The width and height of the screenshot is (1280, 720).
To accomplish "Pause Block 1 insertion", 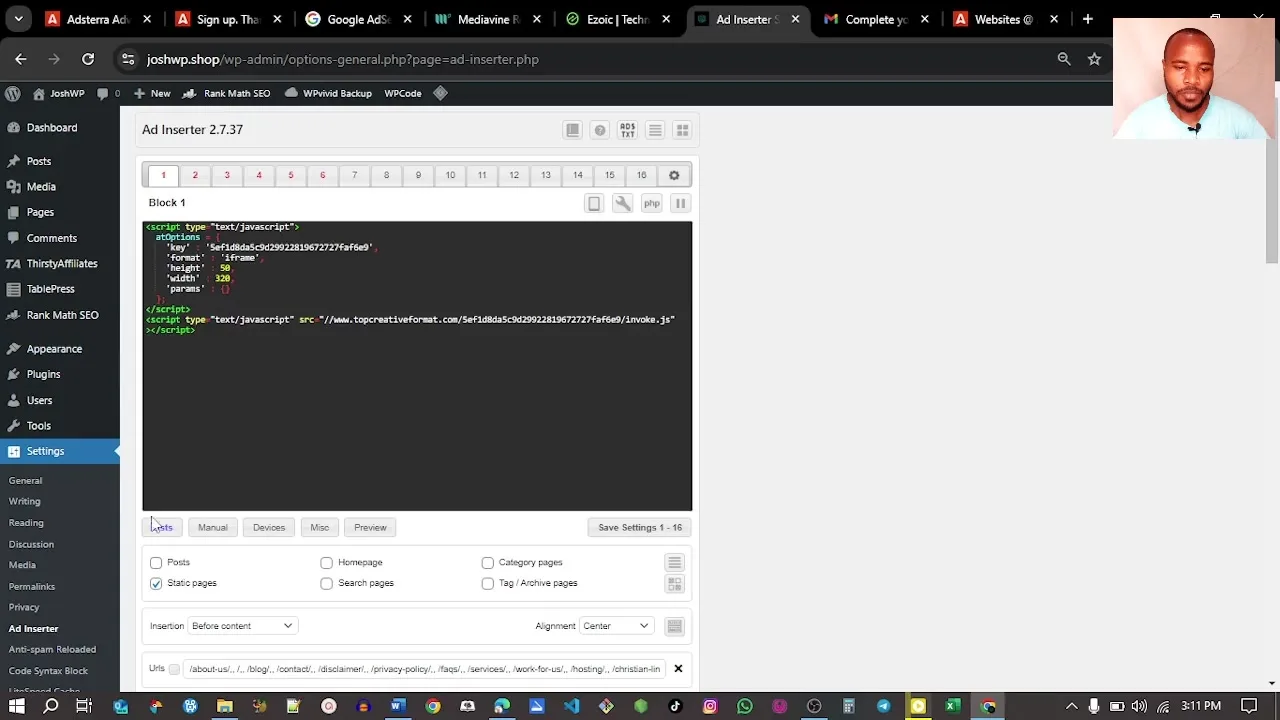I will tap(680, 203).
